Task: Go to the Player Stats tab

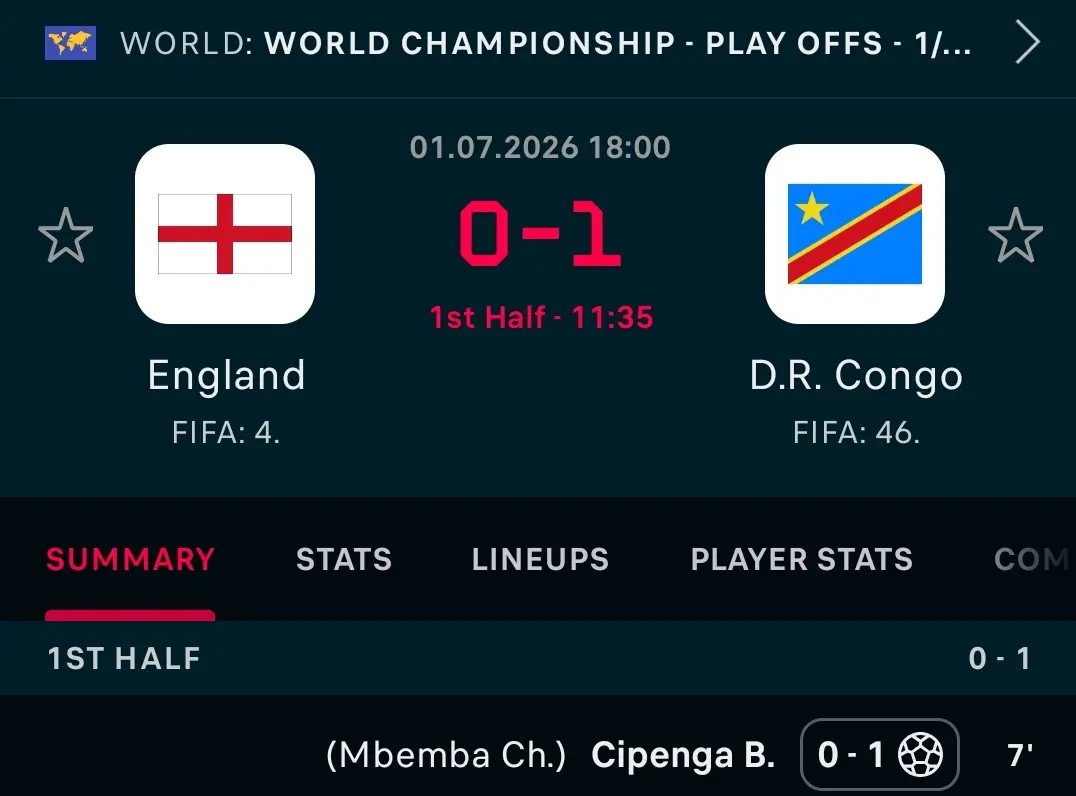Action: coord(802,559)
